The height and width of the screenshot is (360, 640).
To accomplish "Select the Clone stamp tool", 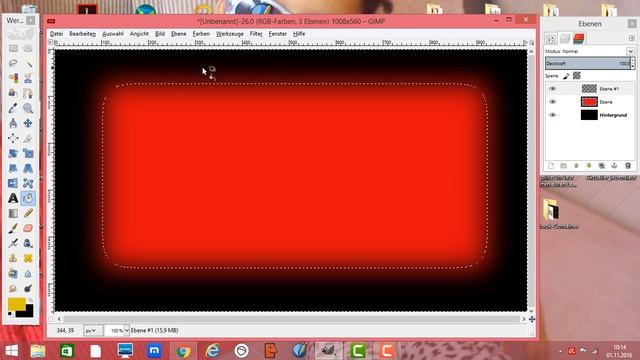I will [x=13, y=258].
